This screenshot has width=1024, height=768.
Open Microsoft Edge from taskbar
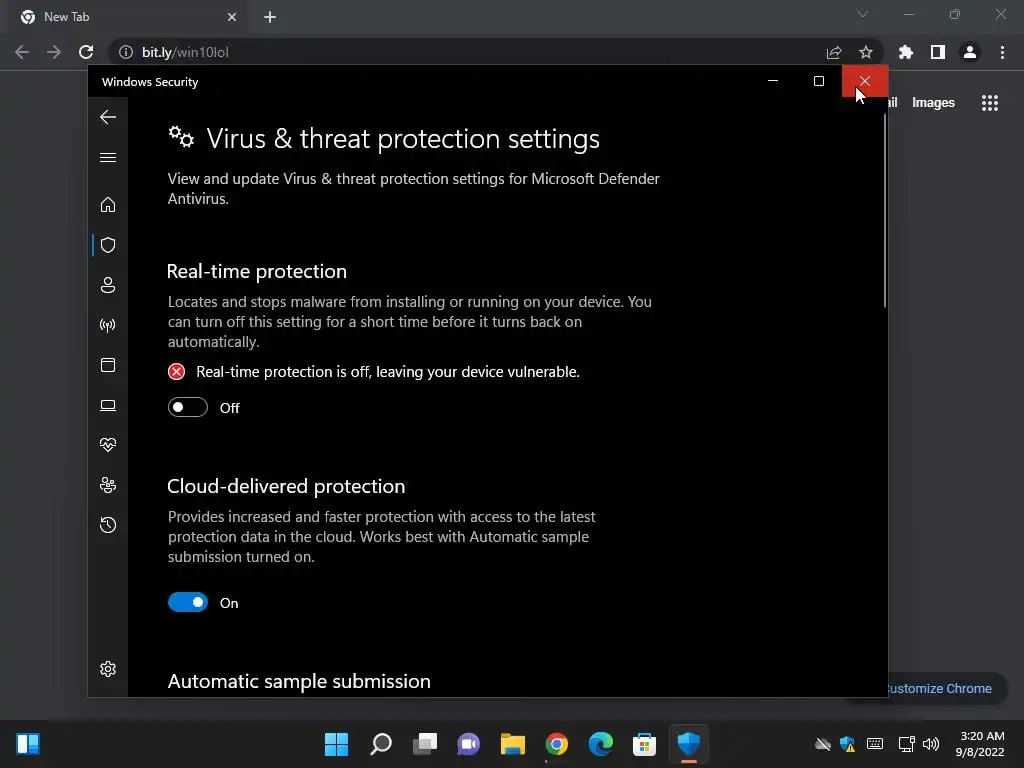[x=601, y=744]
